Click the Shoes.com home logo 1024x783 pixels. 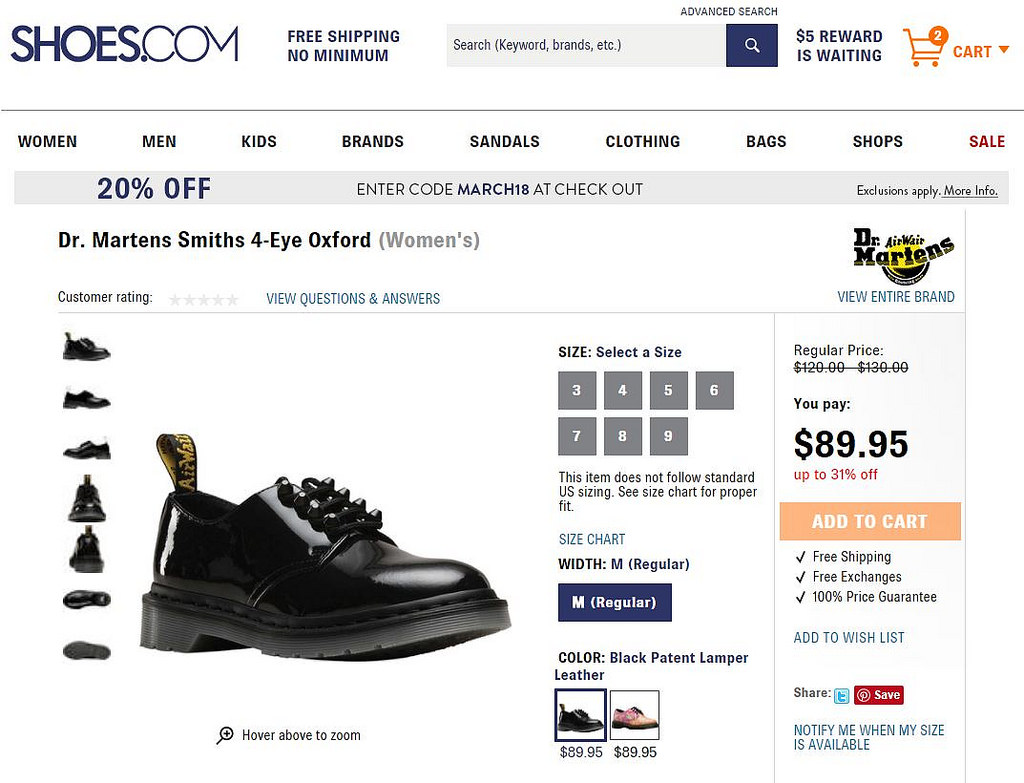125,45
